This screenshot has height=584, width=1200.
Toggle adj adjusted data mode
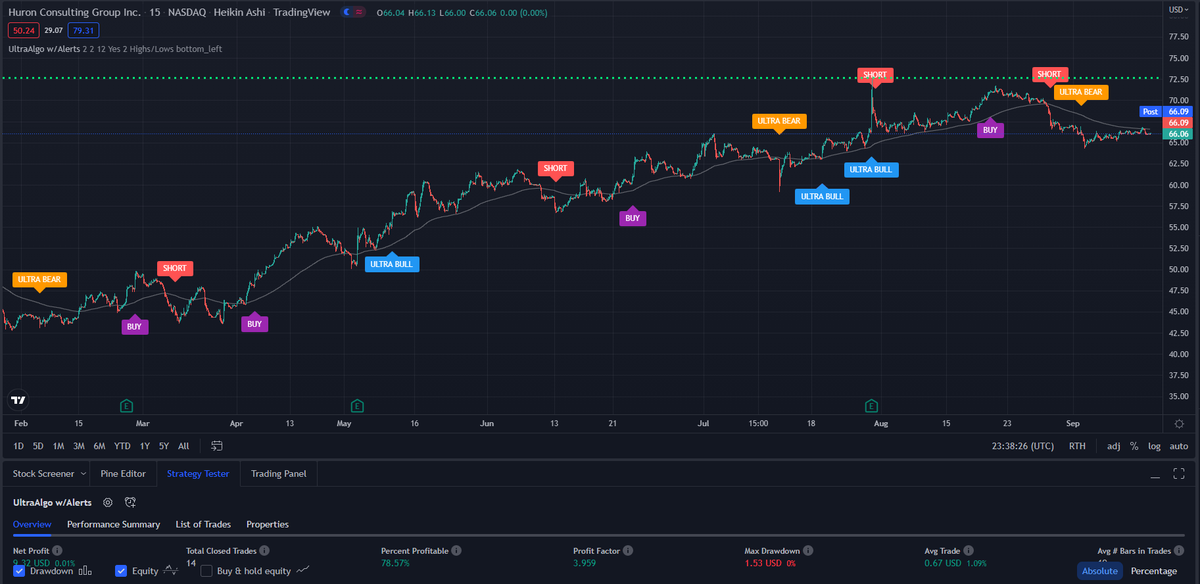click(x=1114, y=446)
